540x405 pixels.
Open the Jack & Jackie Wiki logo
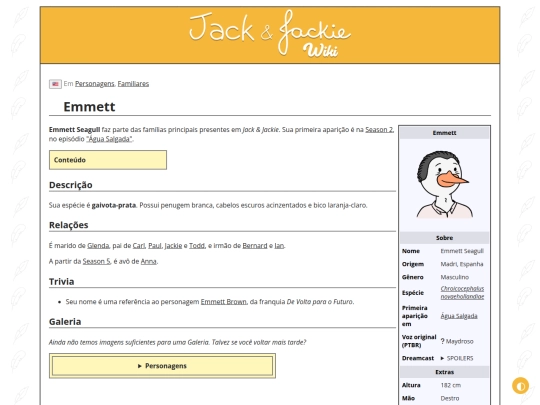[x=270, y=34]
